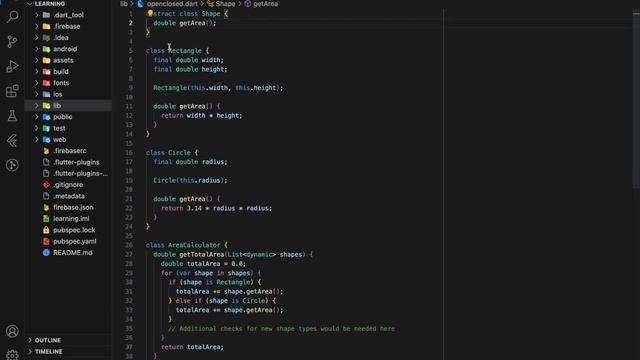
Task: Open the pubspec.yaml file
Action: tap(74, 241)
